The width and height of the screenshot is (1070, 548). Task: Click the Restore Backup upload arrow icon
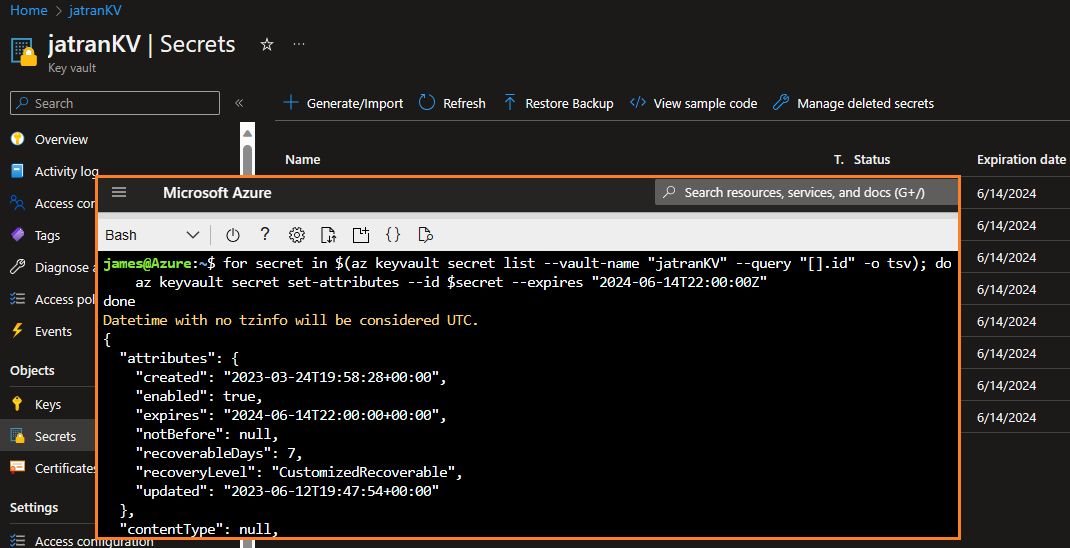coord(510,103)
